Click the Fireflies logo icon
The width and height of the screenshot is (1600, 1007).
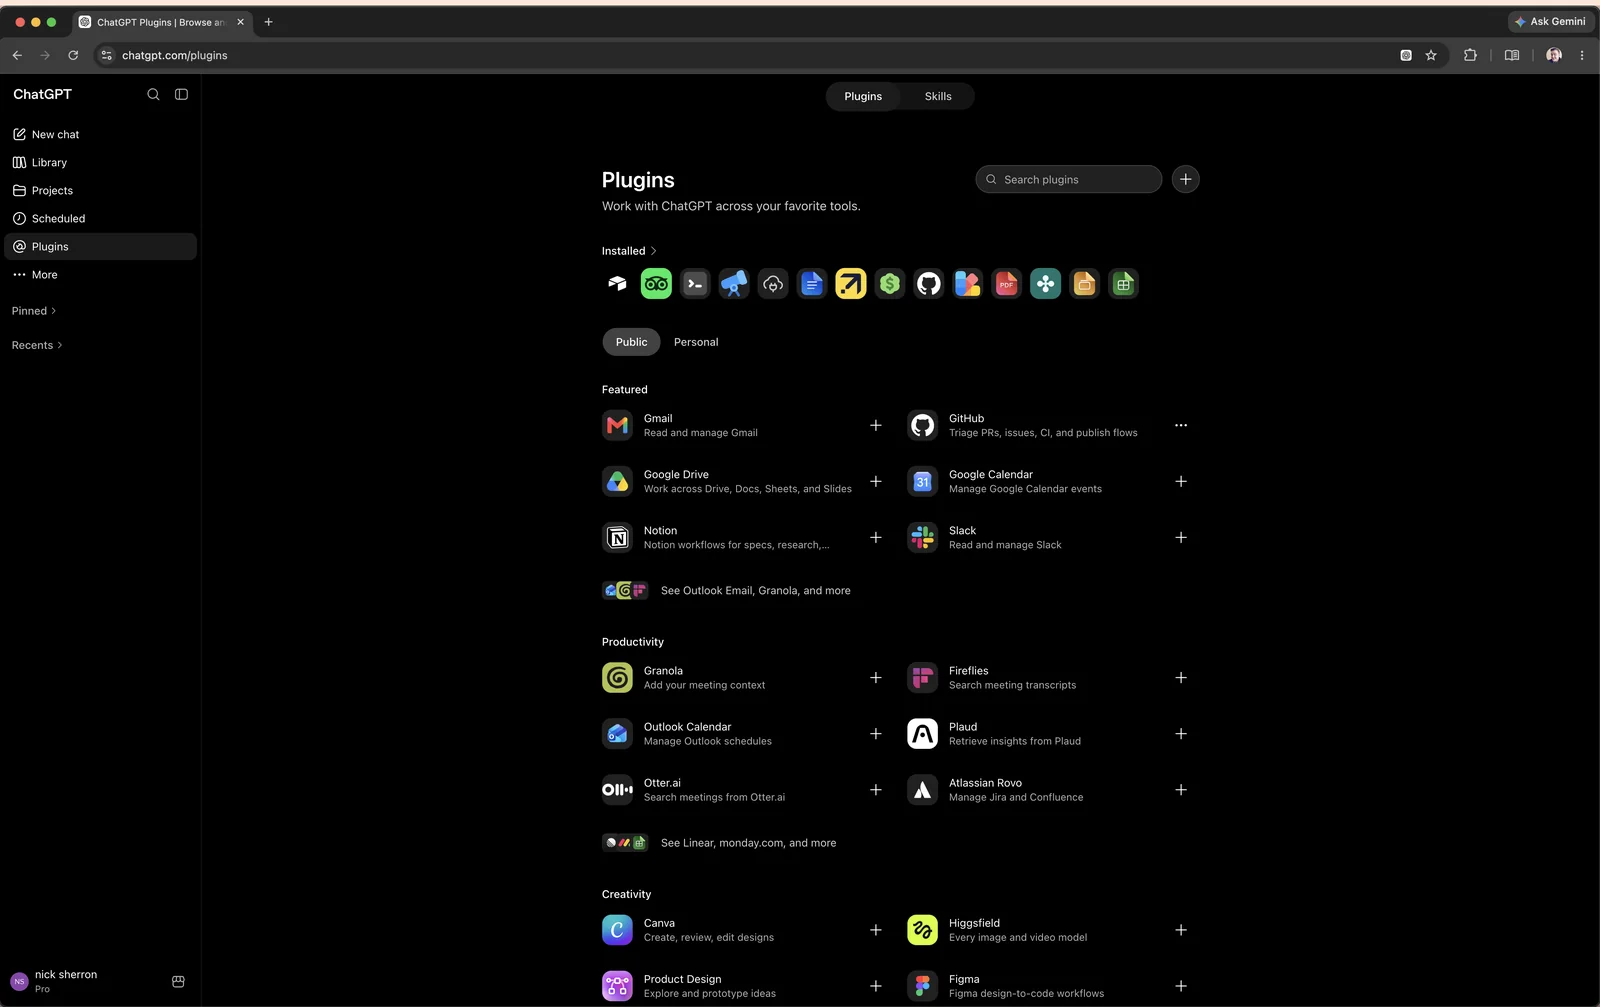922,678
